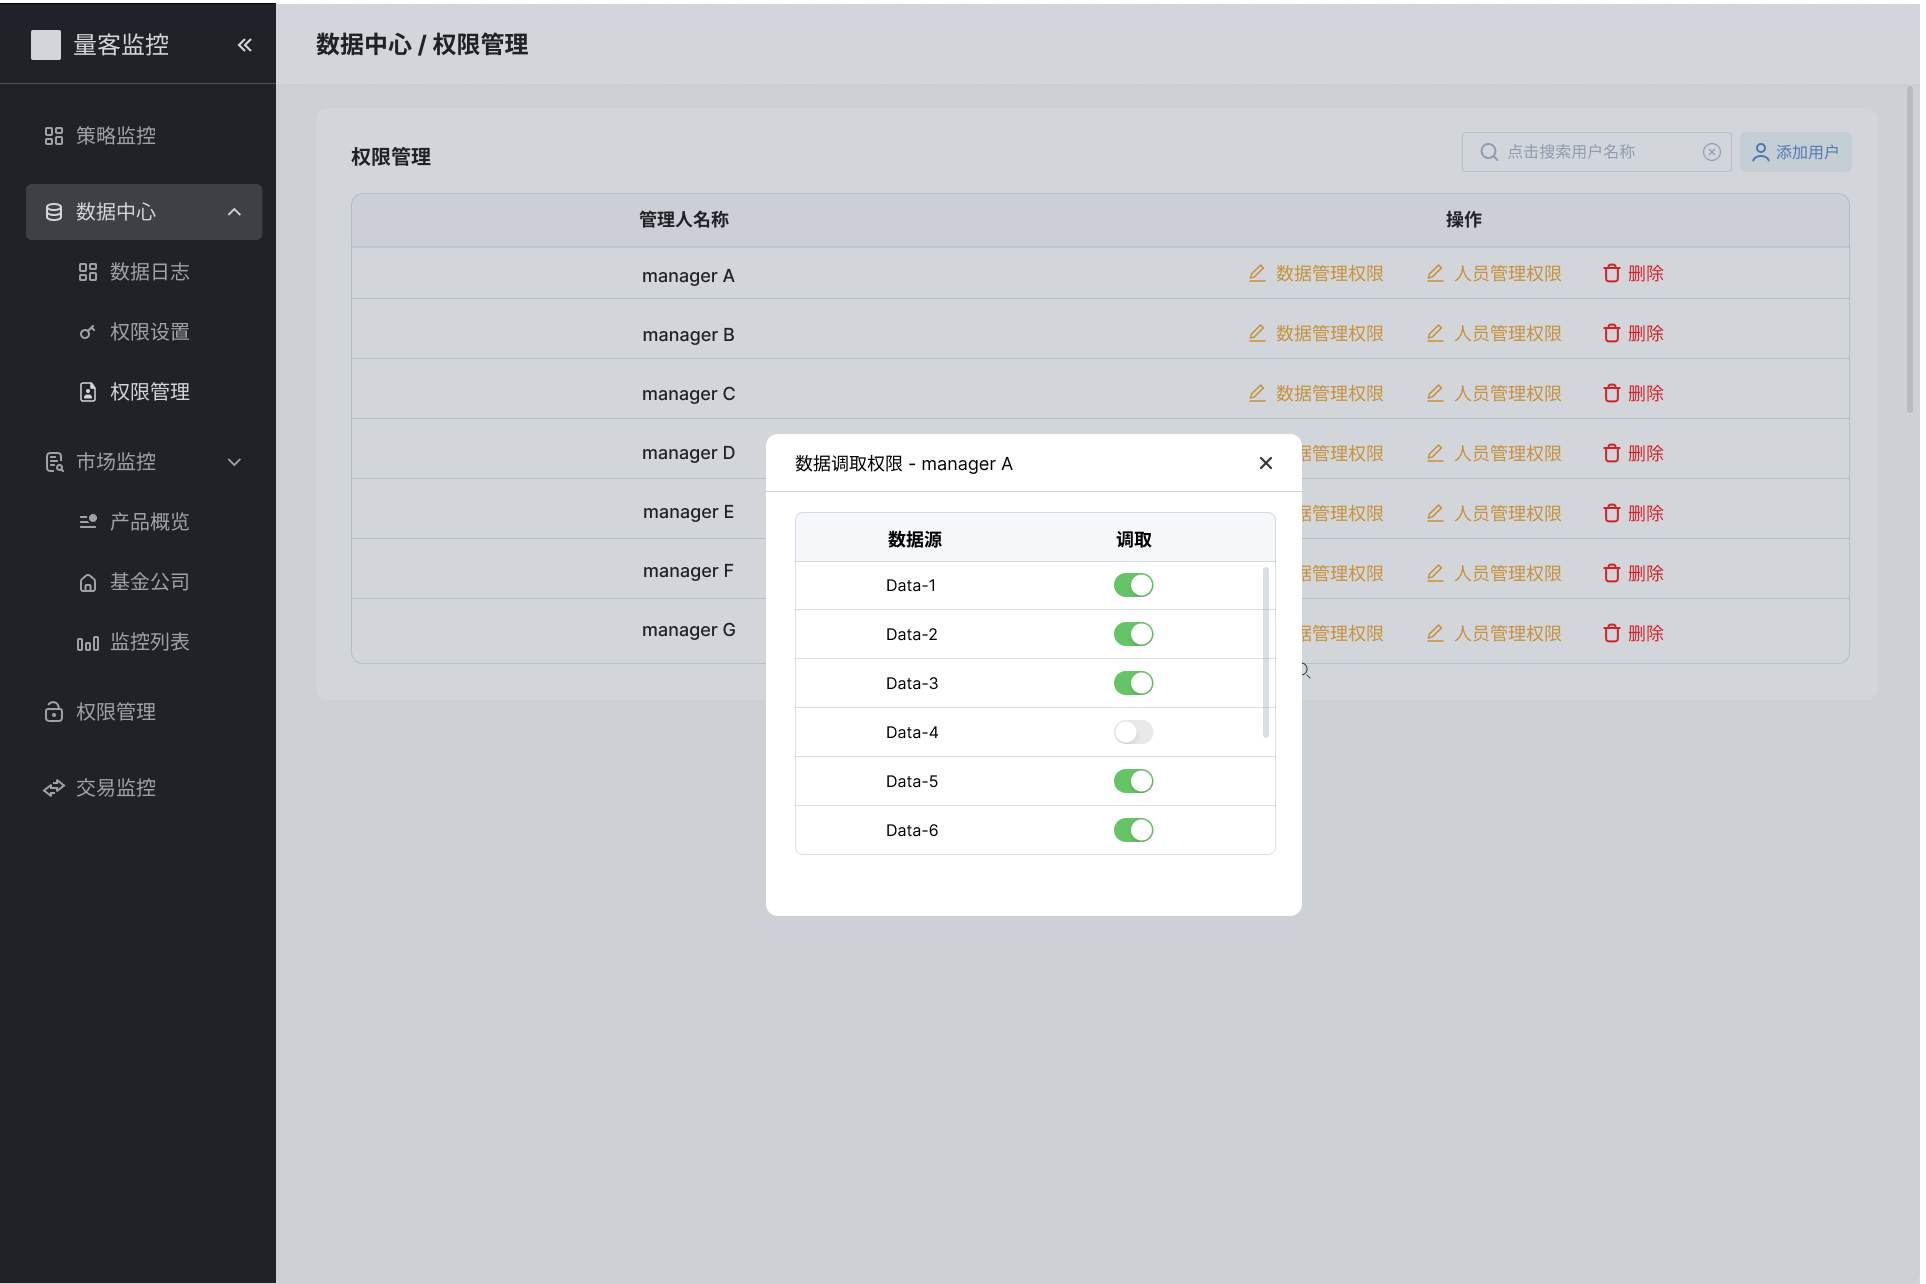Viewport: 1926px width, 1284px height.
Task: Click 数据管理权限 link for manager A
Action: [1328, 274]
